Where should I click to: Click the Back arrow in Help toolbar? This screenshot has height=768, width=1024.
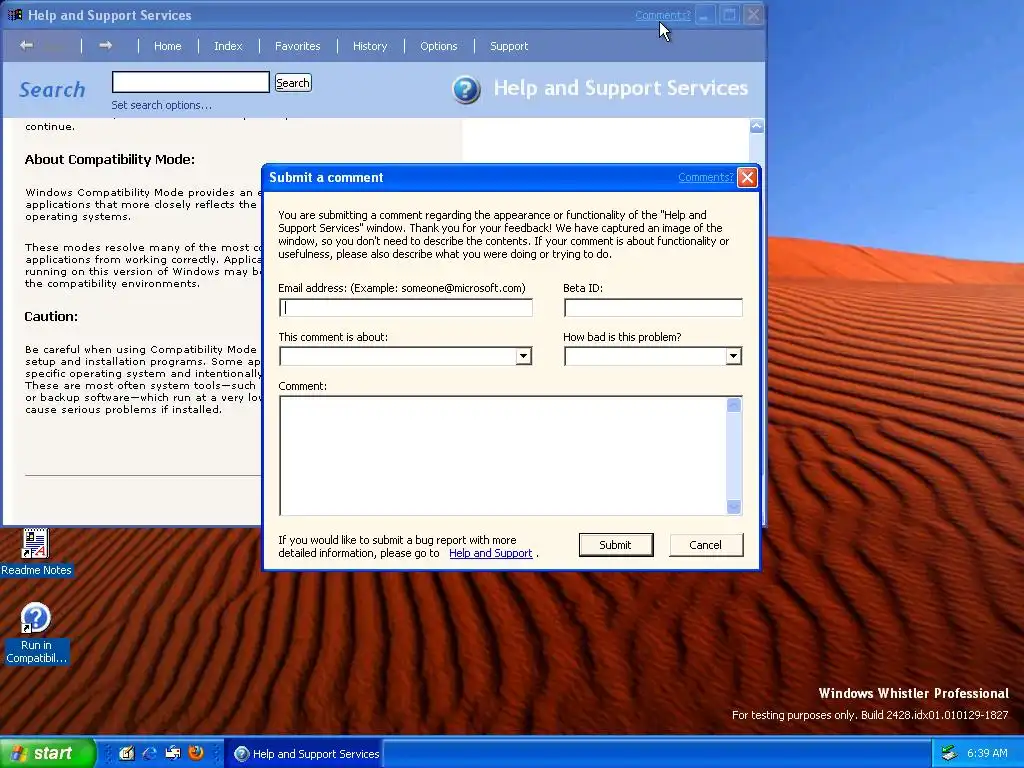(26, 45)
